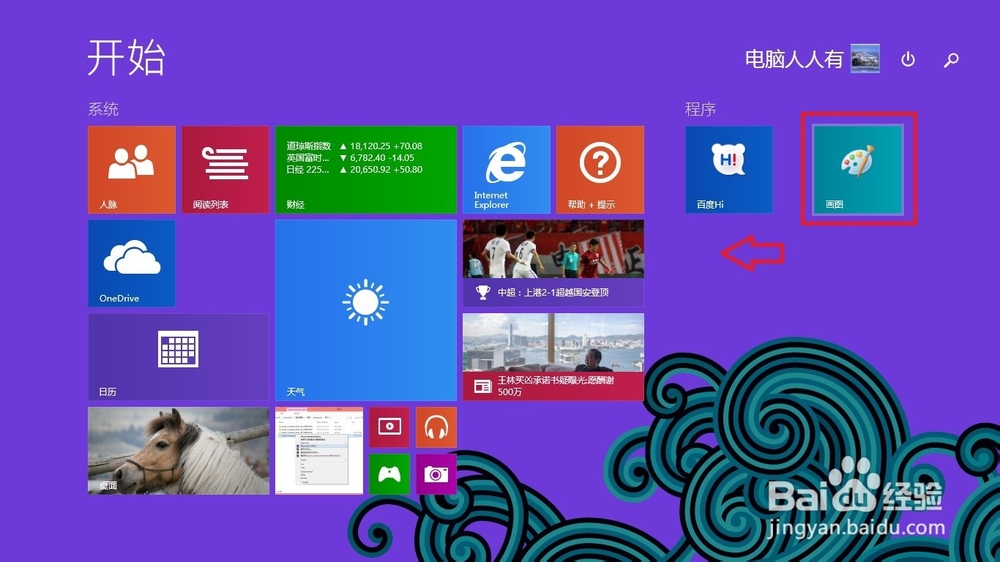Launch the 百度Hi app tile
1000x562 pixels.
pos(729,169)
